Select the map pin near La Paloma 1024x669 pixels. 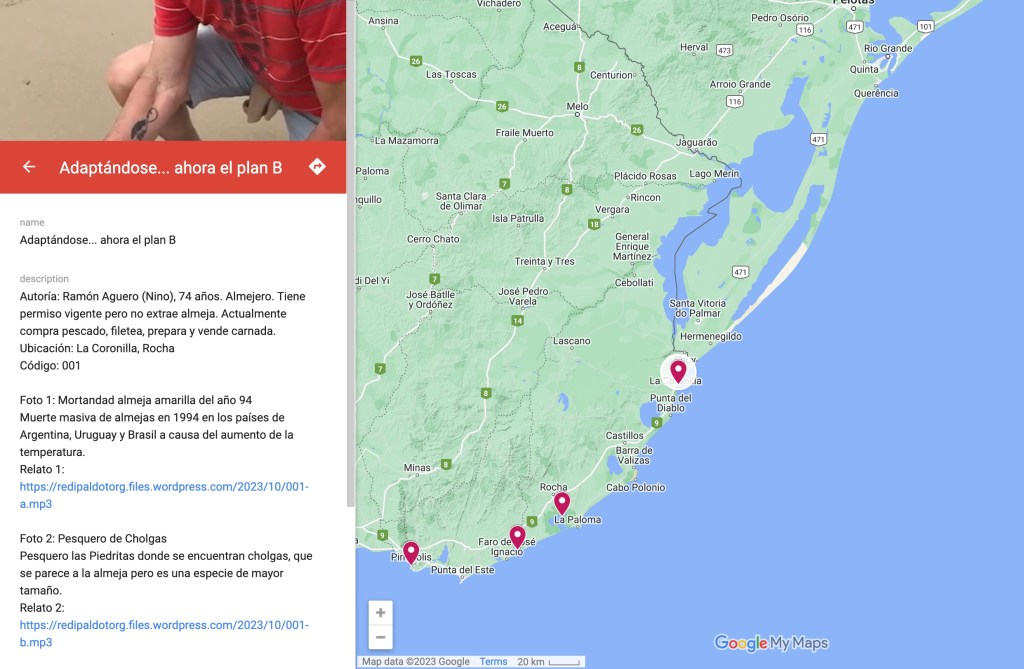562,503
